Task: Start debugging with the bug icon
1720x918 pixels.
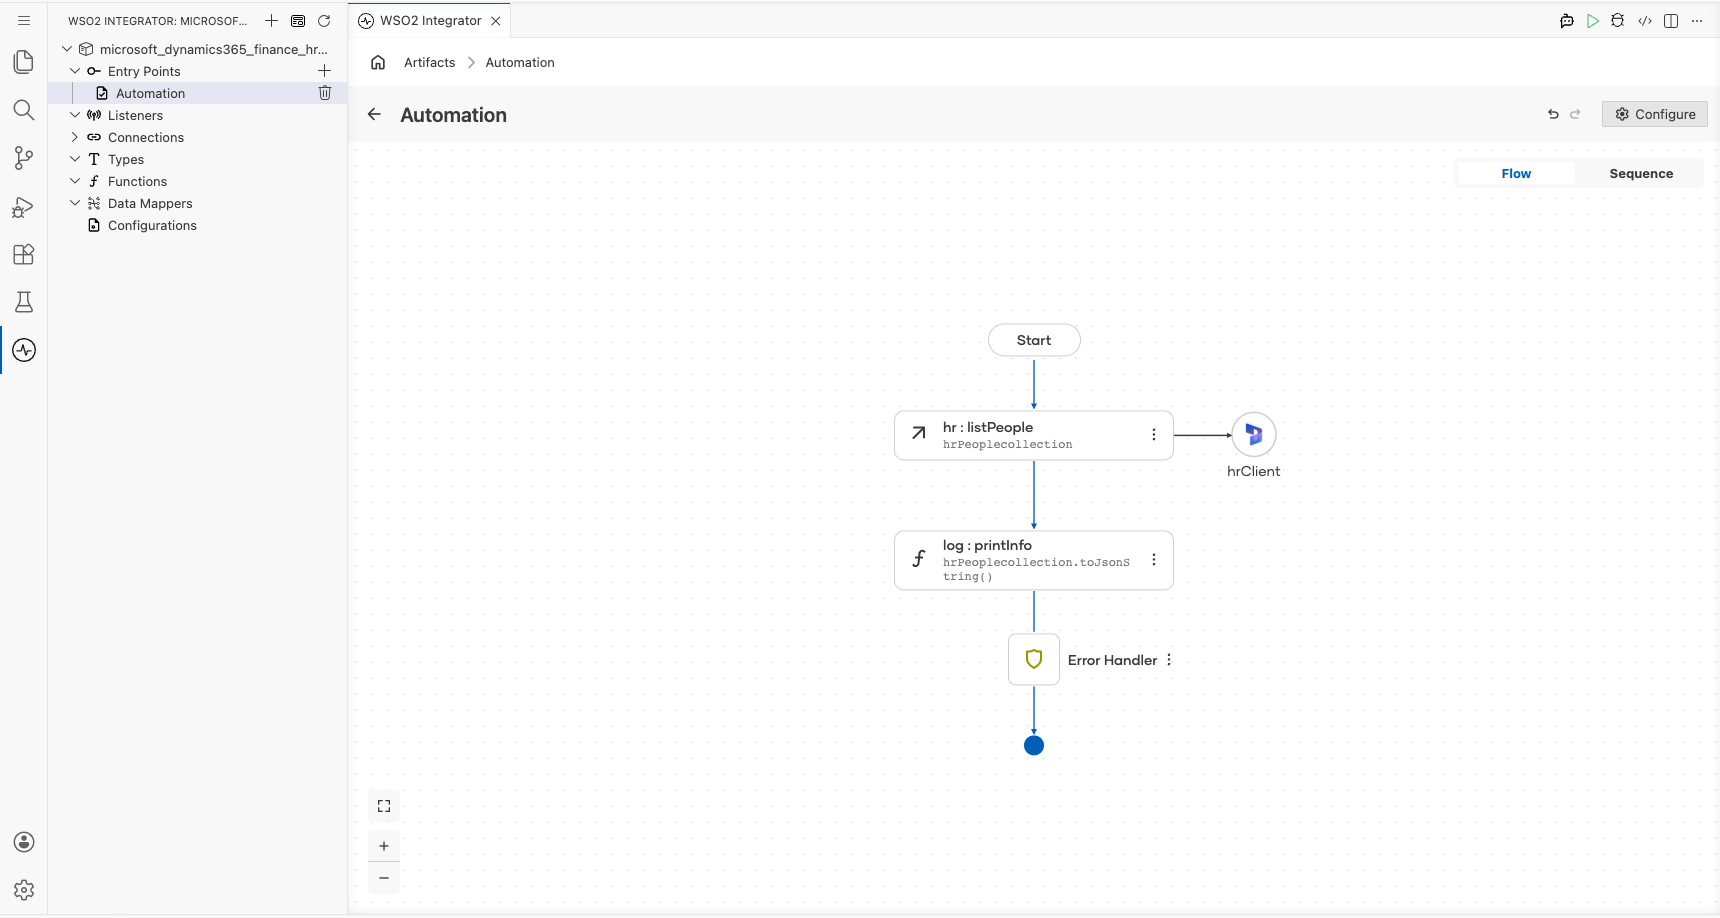Action: click(1618, 20)
